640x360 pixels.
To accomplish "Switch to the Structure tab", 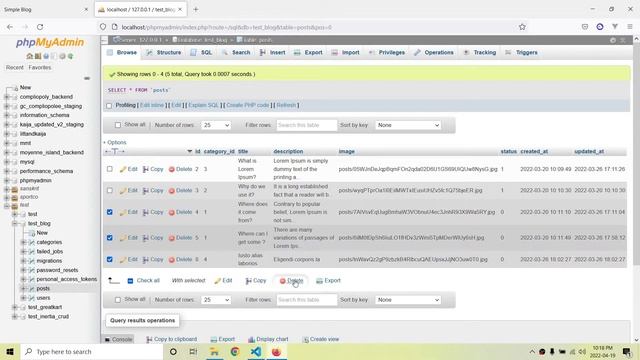I will point(164,53).
